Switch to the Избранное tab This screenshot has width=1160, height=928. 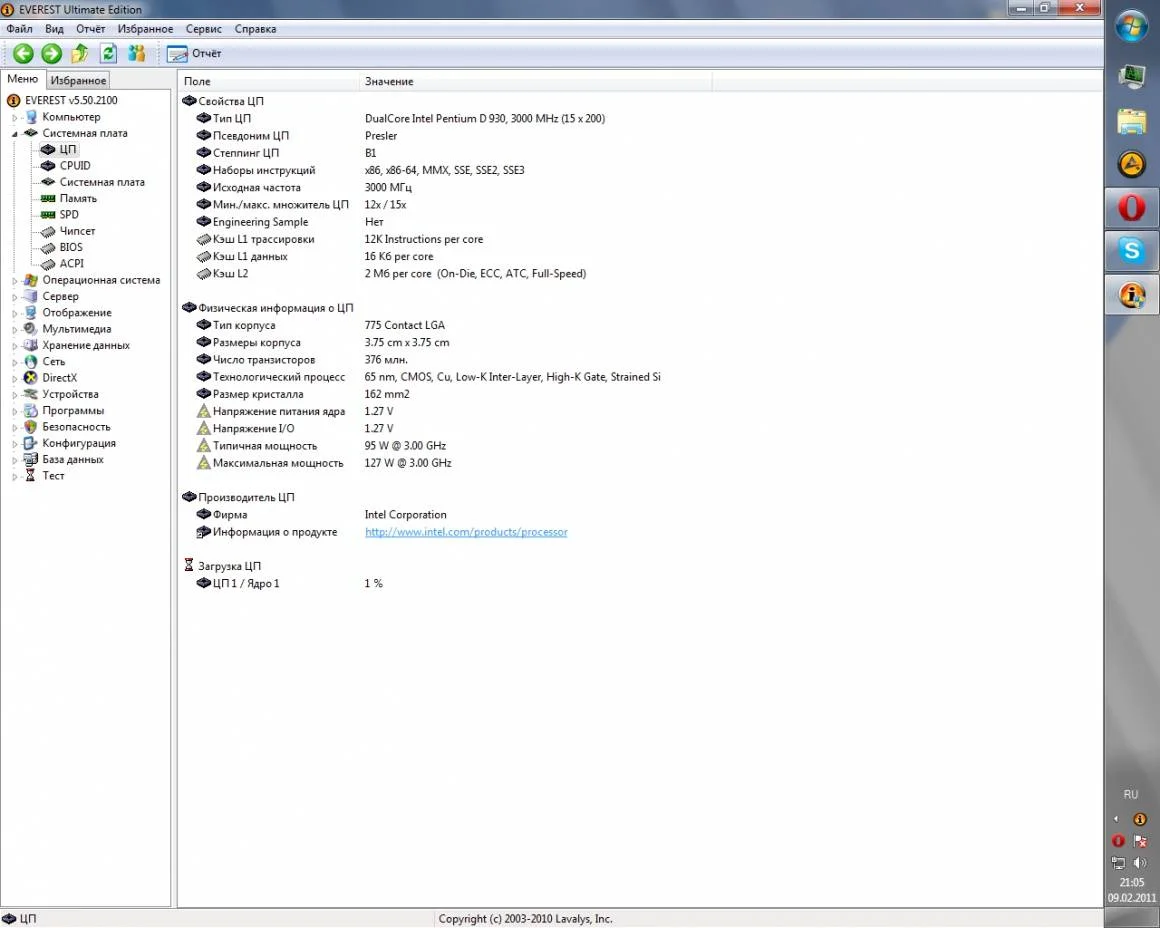coord(78,80)
